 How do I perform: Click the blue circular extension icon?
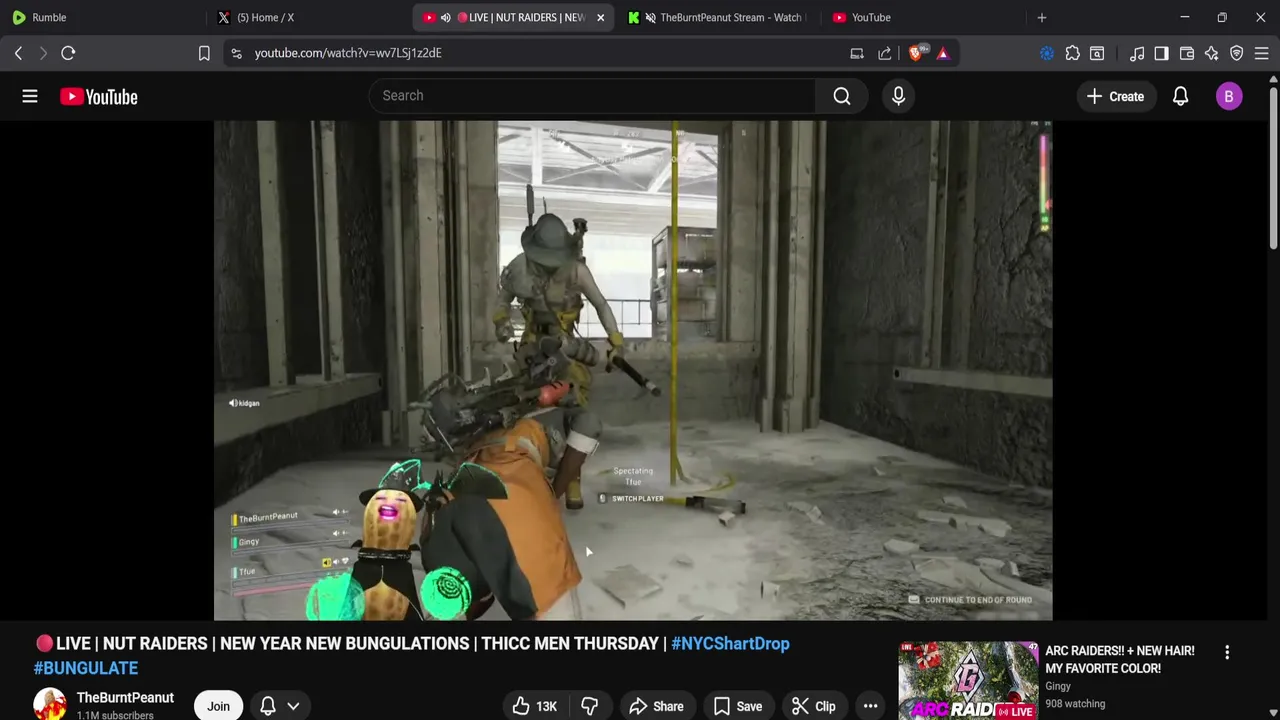click(x=1047, y=53)
